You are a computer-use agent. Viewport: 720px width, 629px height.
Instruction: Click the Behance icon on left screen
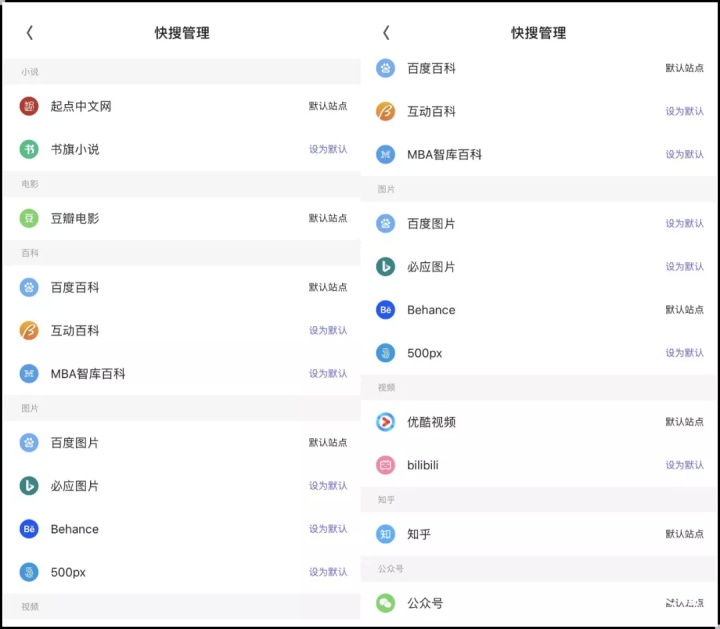tap(29, 529)
